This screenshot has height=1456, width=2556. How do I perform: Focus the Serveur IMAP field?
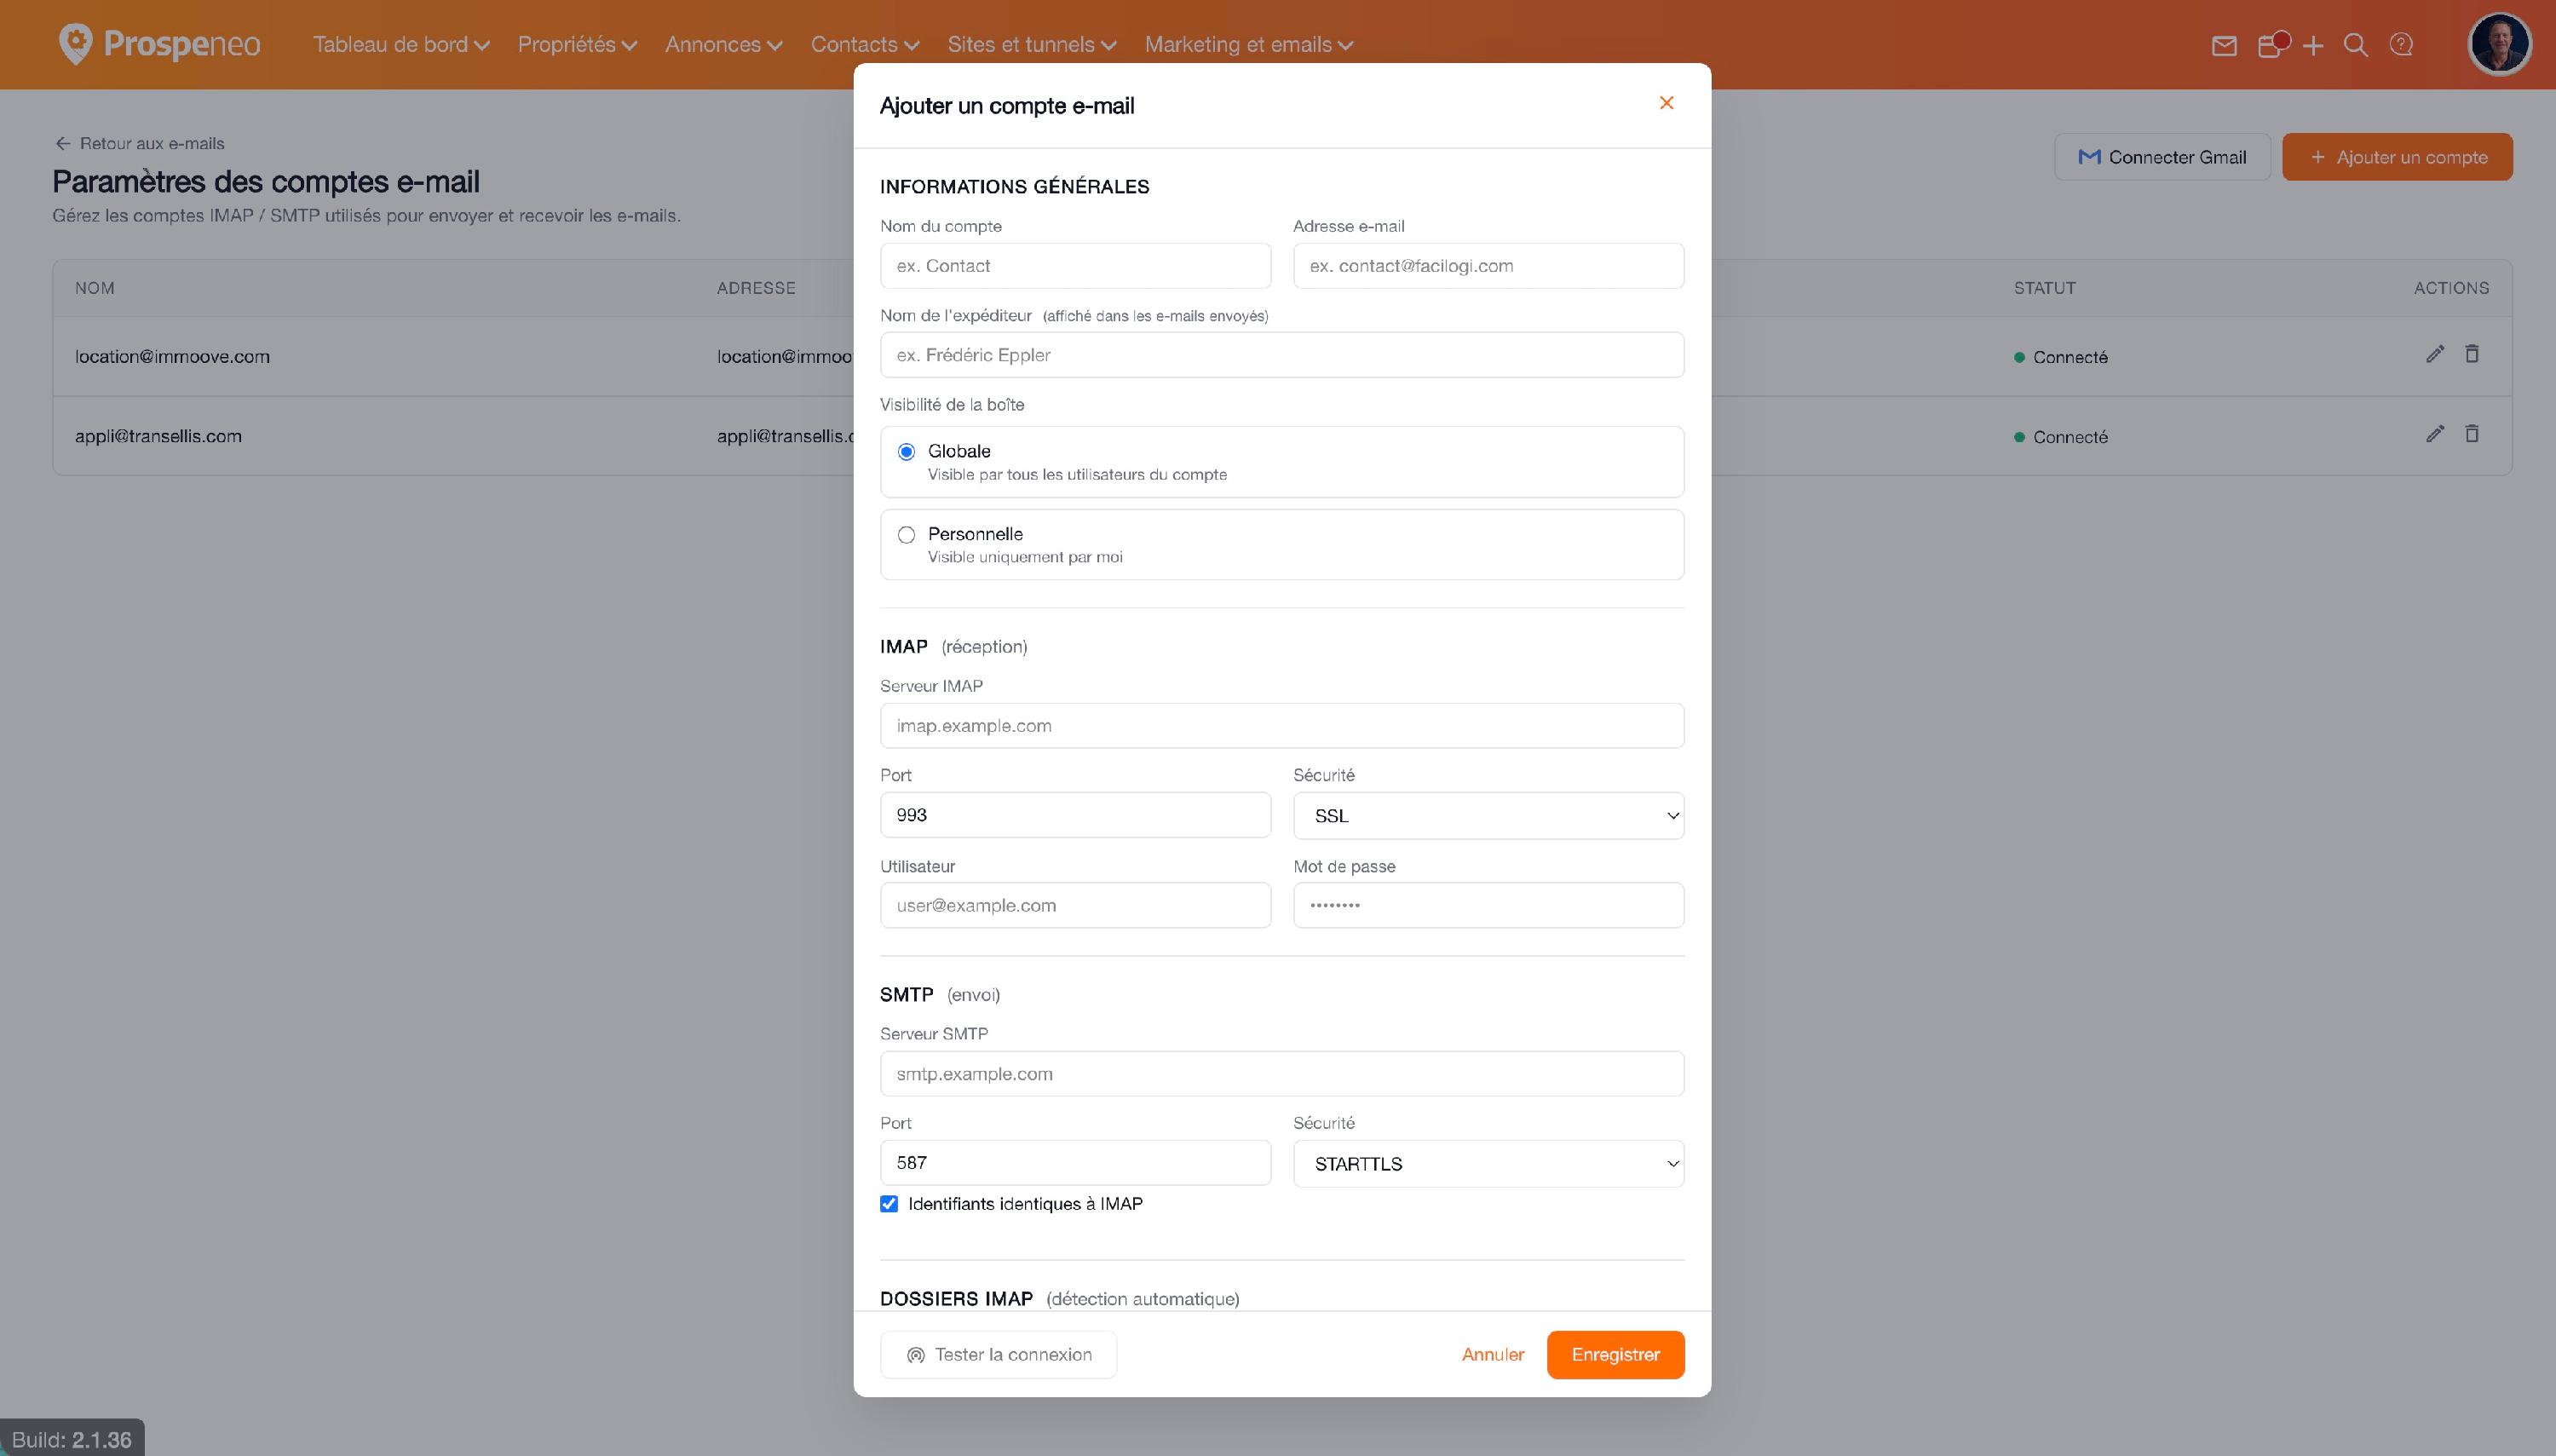1282,726
